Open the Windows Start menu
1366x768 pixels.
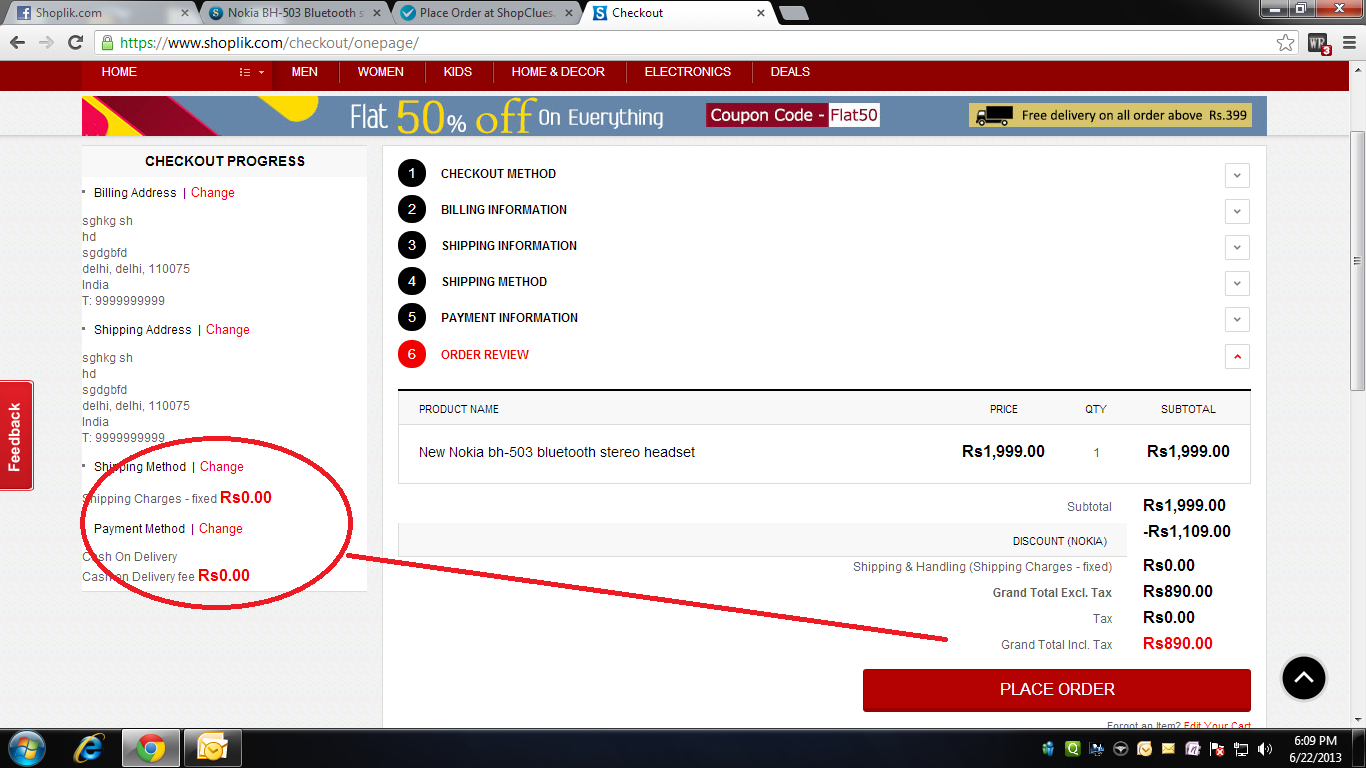click(27, 748)
